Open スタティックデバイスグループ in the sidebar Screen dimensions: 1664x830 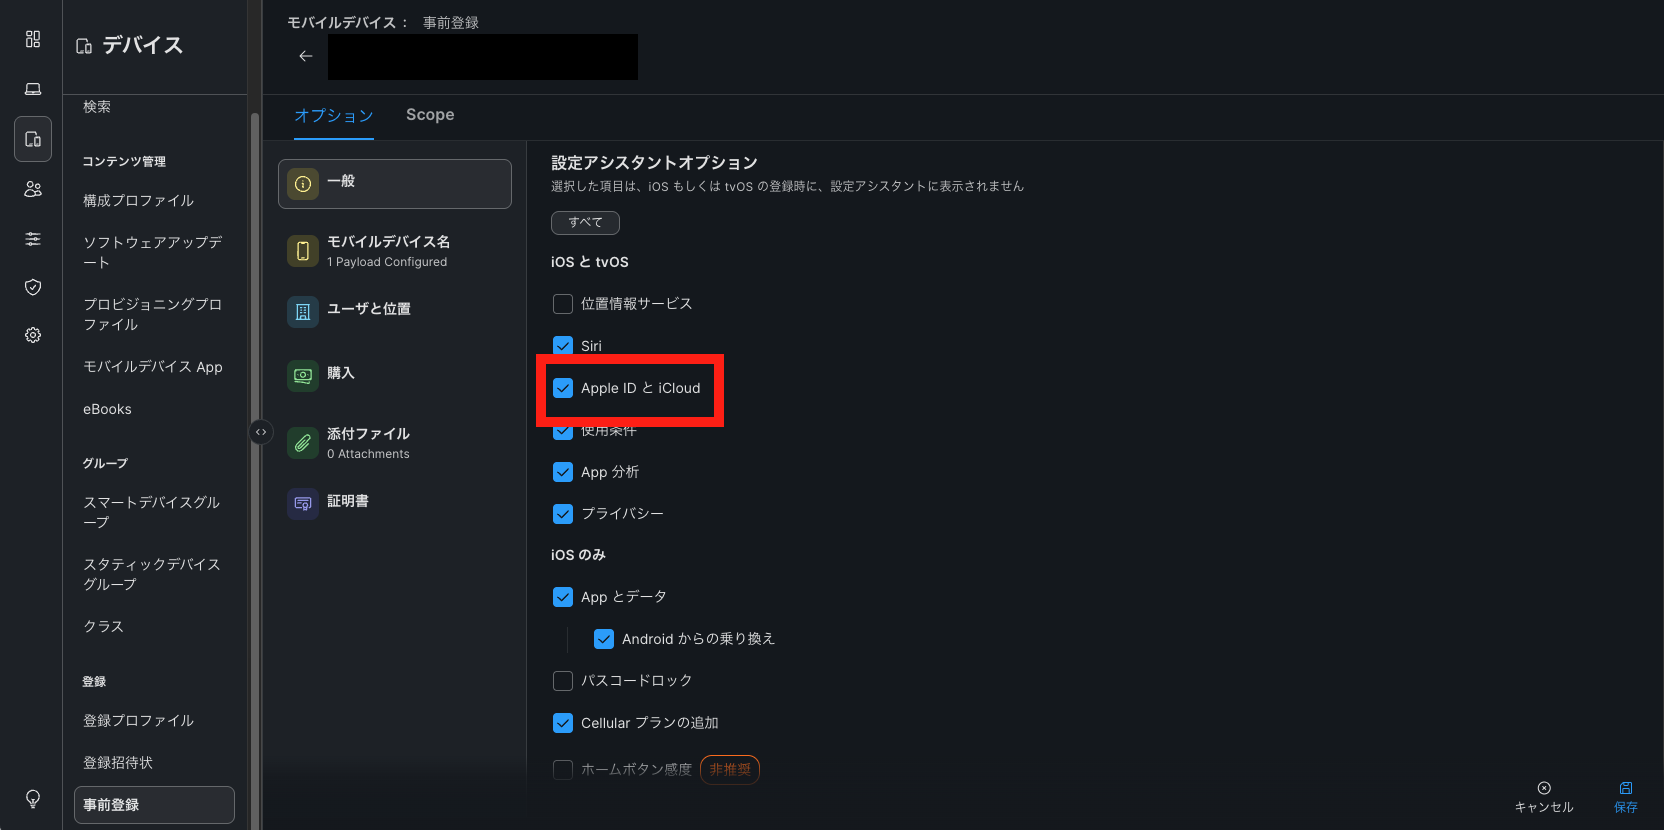[x=152, y=575]
